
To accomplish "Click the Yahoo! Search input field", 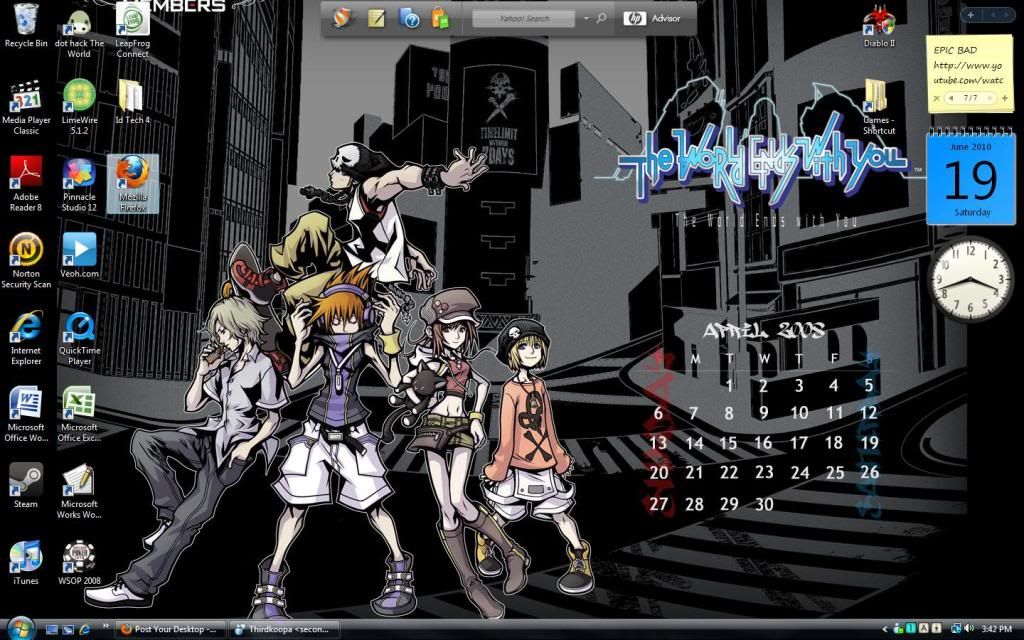I will click(x=524, y=18).
